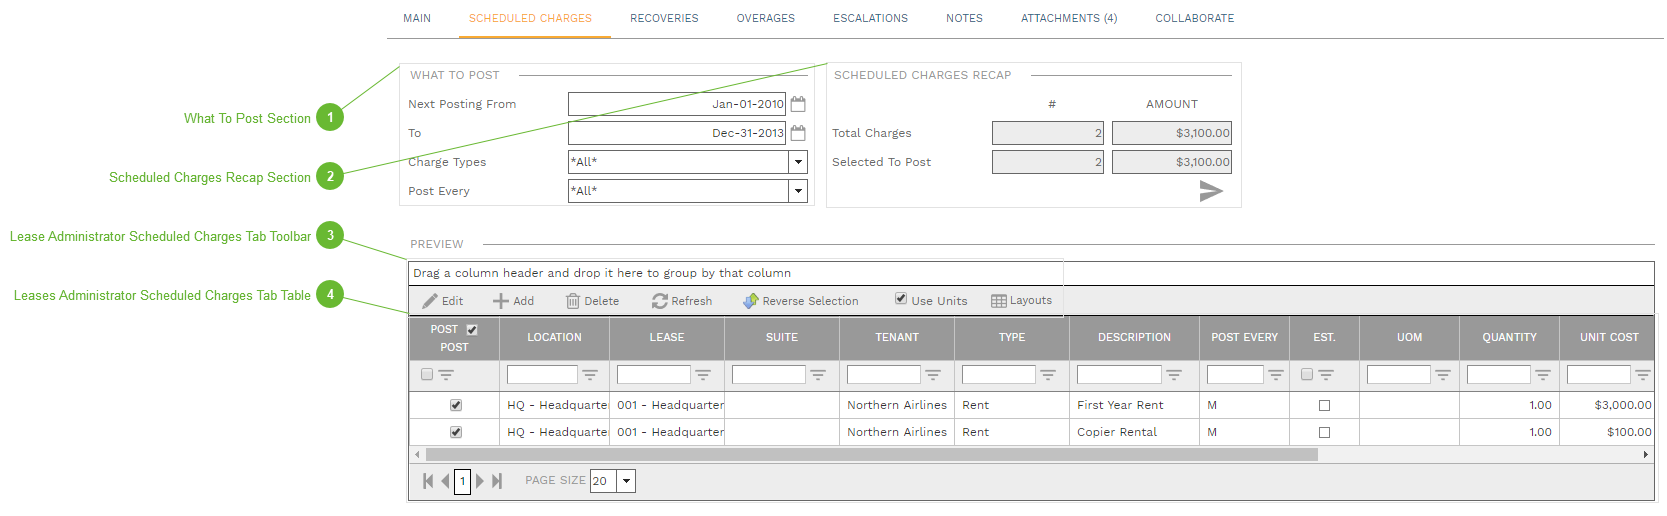Uncheck Post for First Year Rent row

tap(456, 405)
